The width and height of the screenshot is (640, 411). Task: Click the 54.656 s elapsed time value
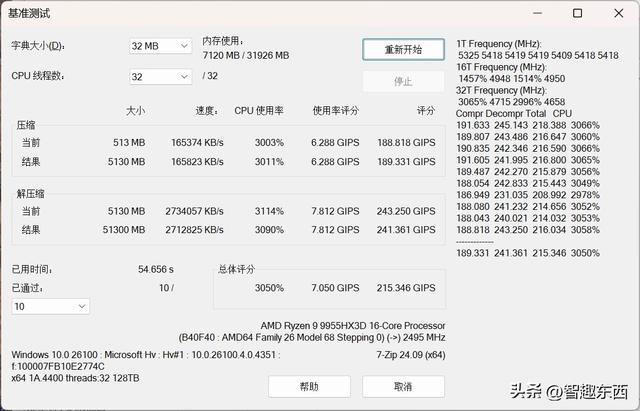[x=156, y=269]
